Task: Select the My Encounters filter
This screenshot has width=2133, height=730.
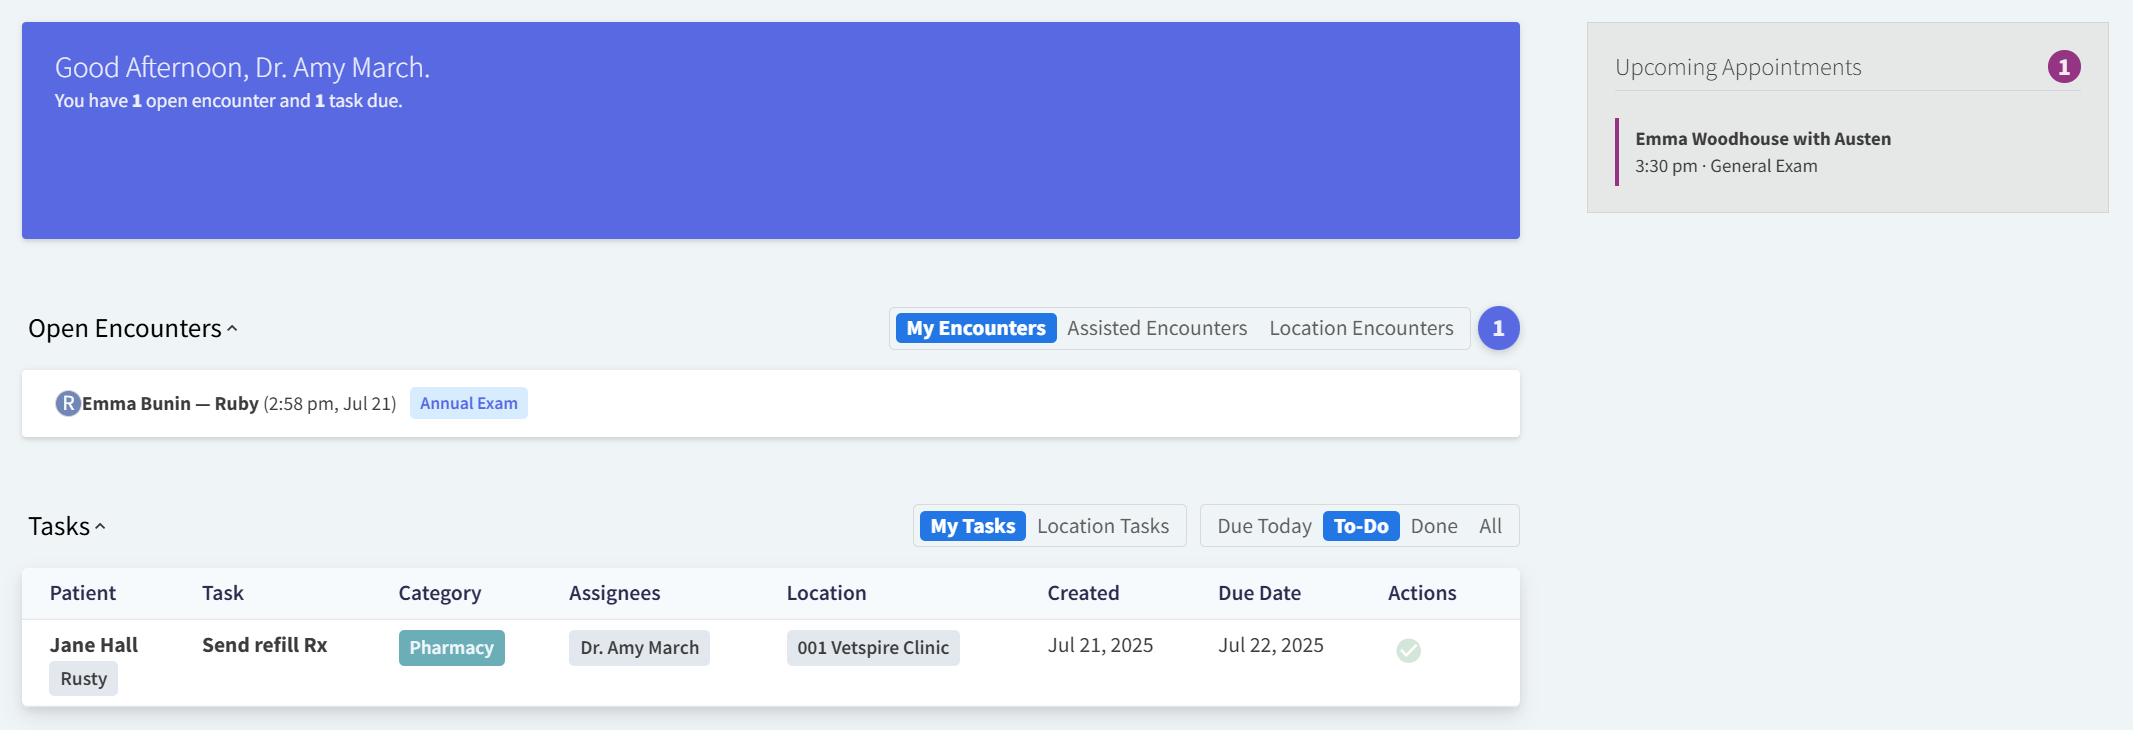Action: pyautogui.click(x=975, y=328)
